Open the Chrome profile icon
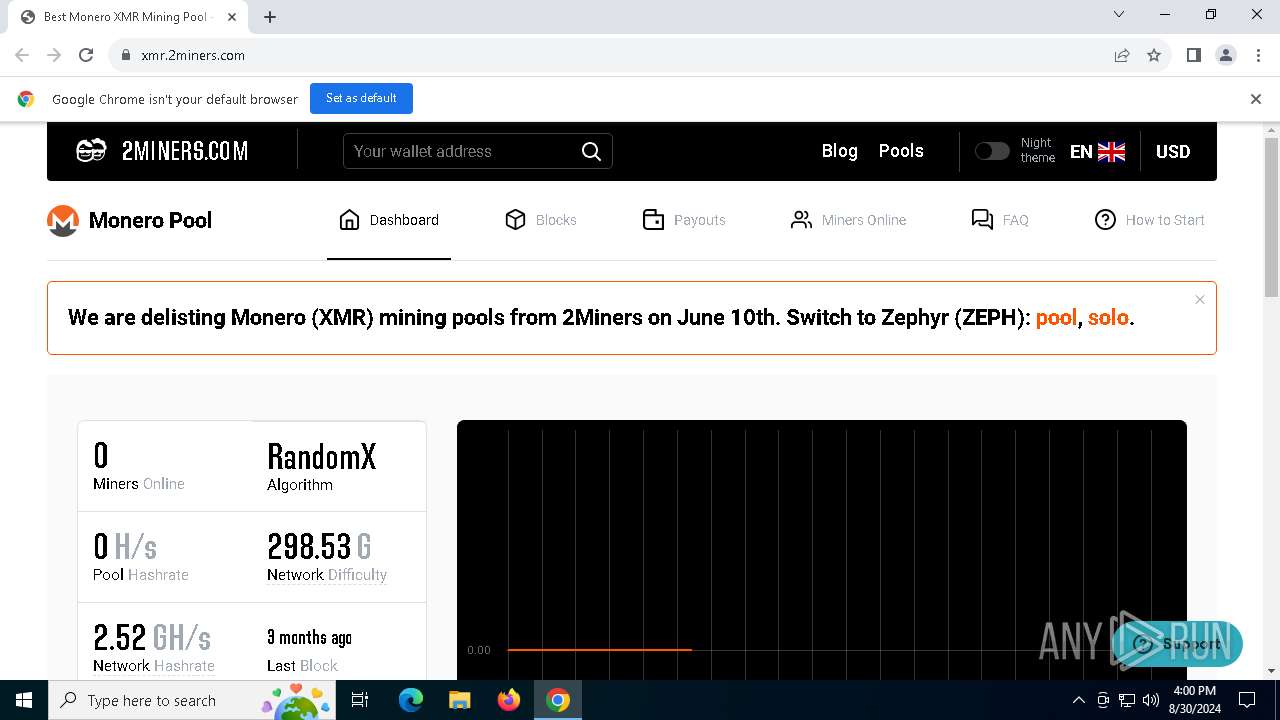 [1226, 55]
